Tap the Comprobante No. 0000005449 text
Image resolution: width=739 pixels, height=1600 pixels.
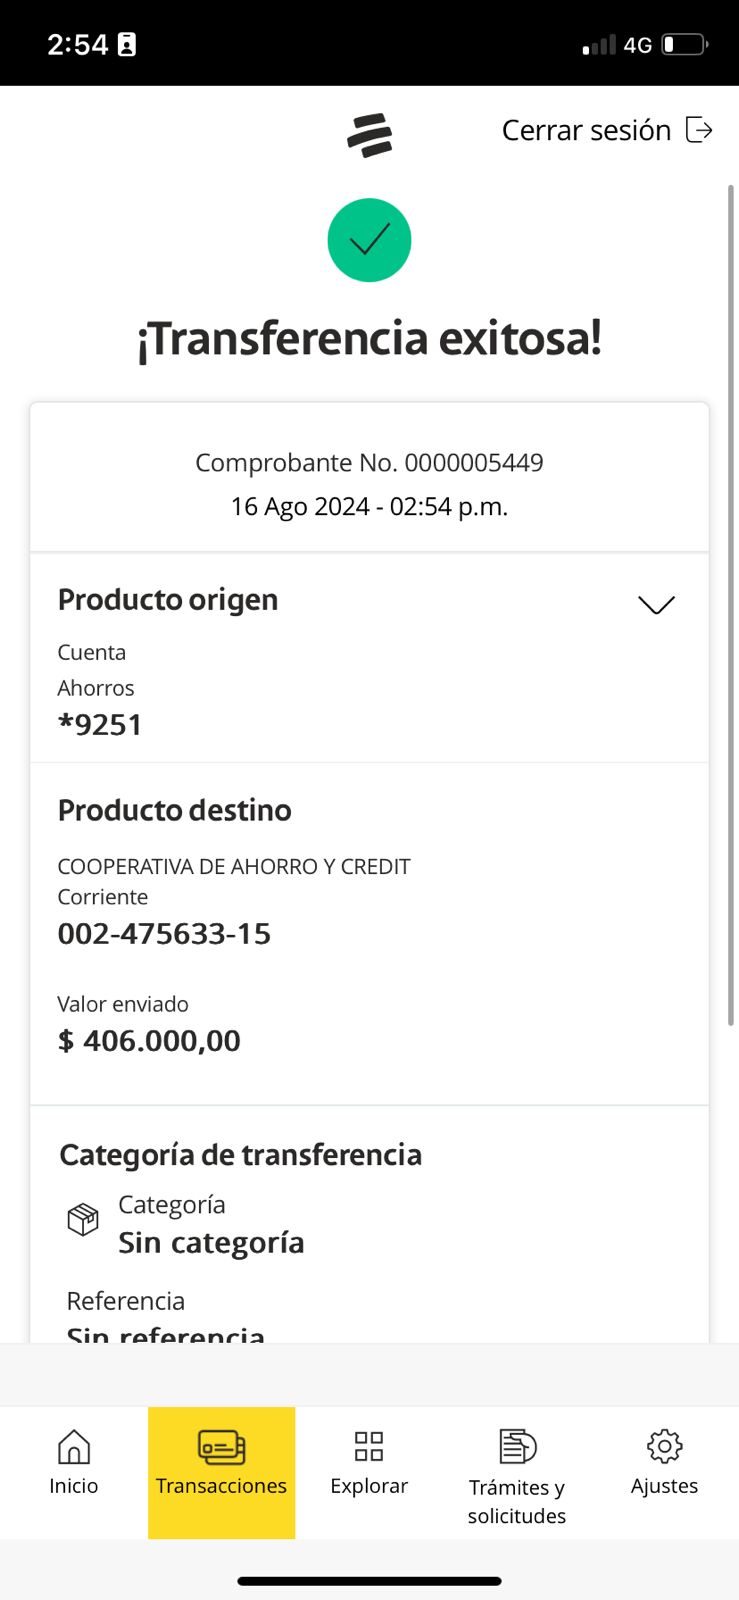tap(369, 462)
